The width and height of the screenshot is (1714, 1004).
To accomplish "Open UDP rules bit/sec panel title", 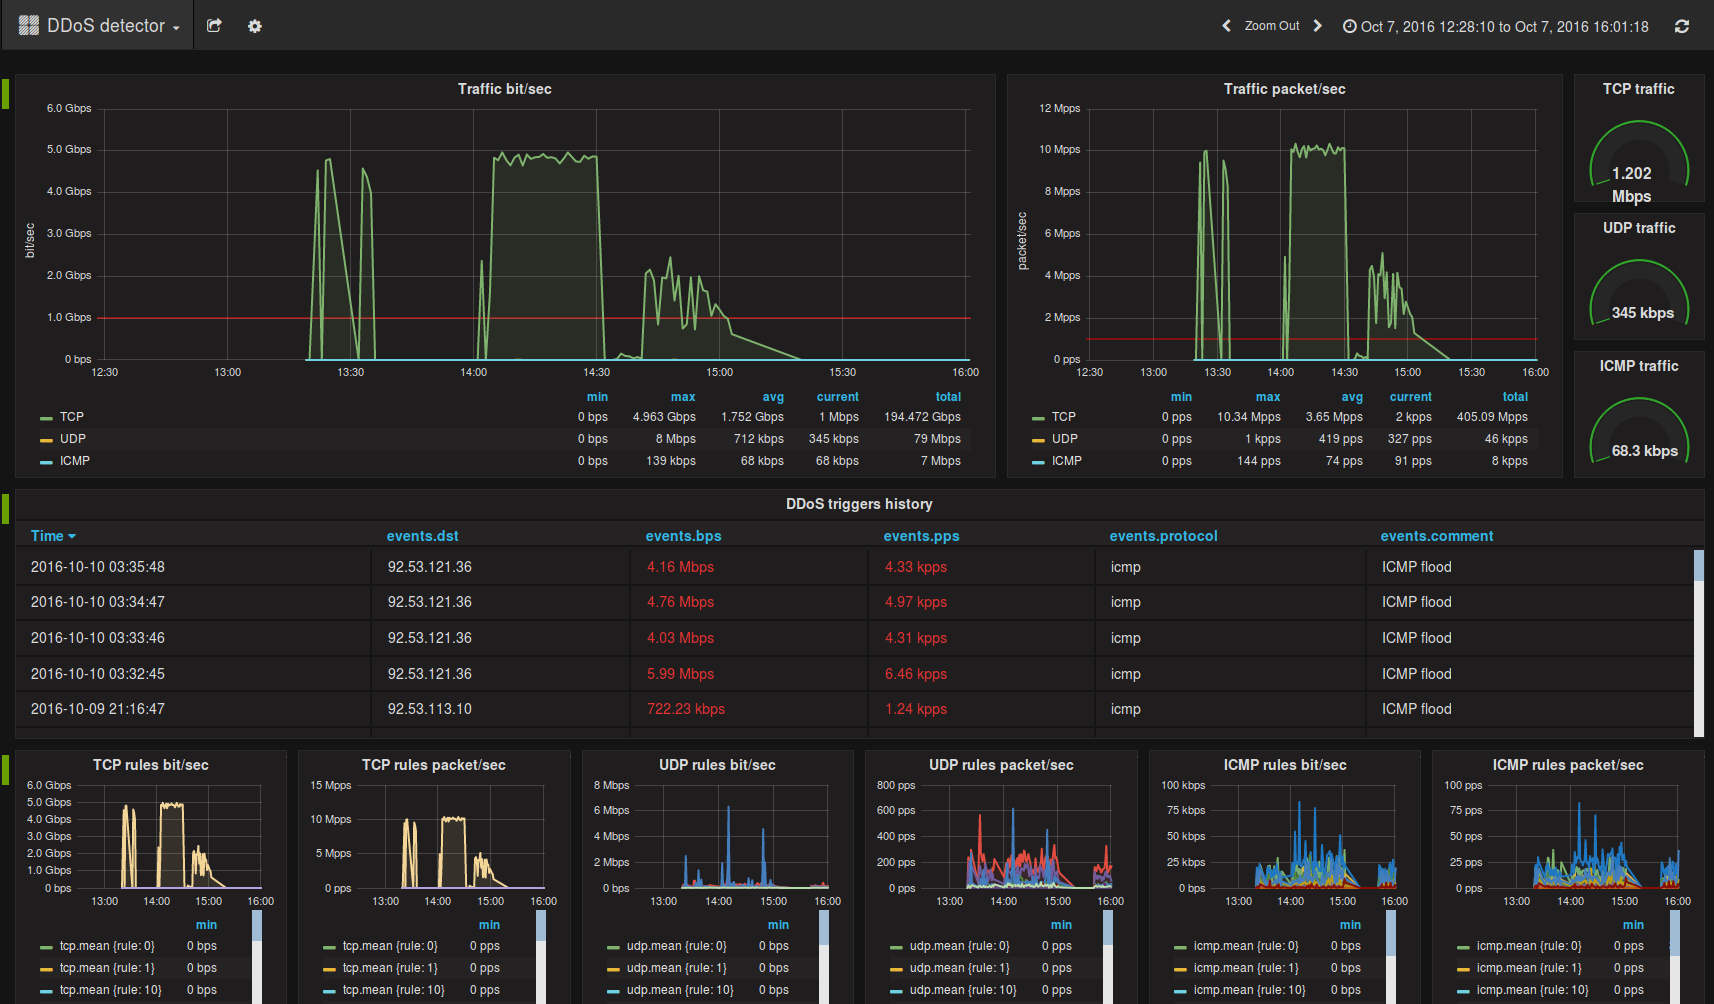I will [717, 765].
